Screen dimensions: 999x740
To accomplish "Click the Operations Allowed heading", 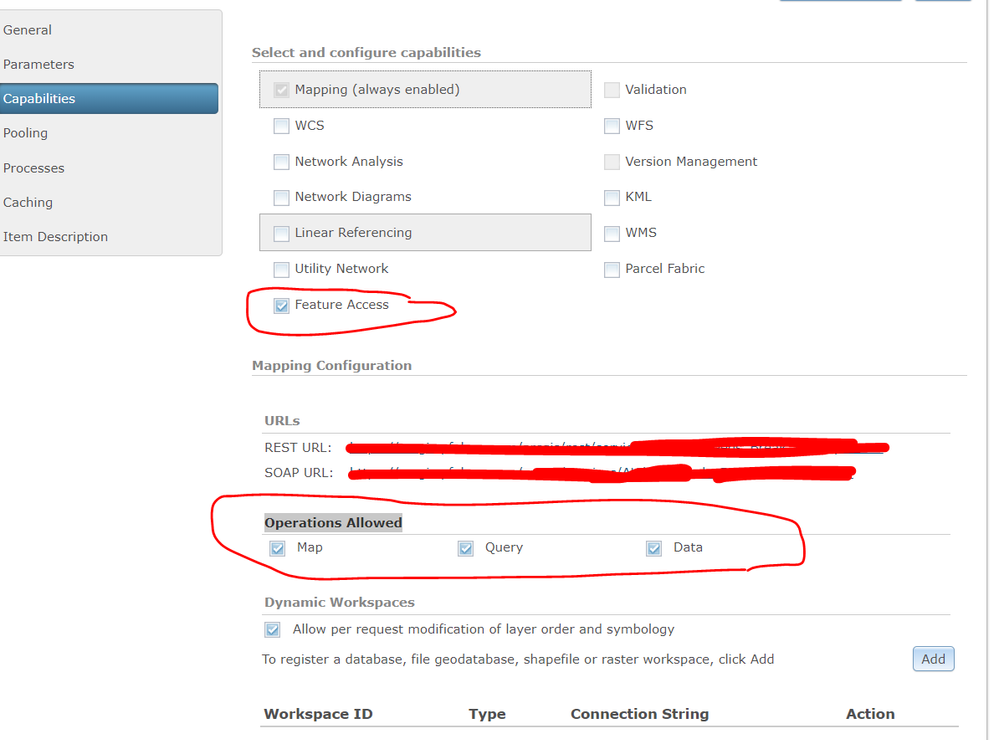I will 333,523.
